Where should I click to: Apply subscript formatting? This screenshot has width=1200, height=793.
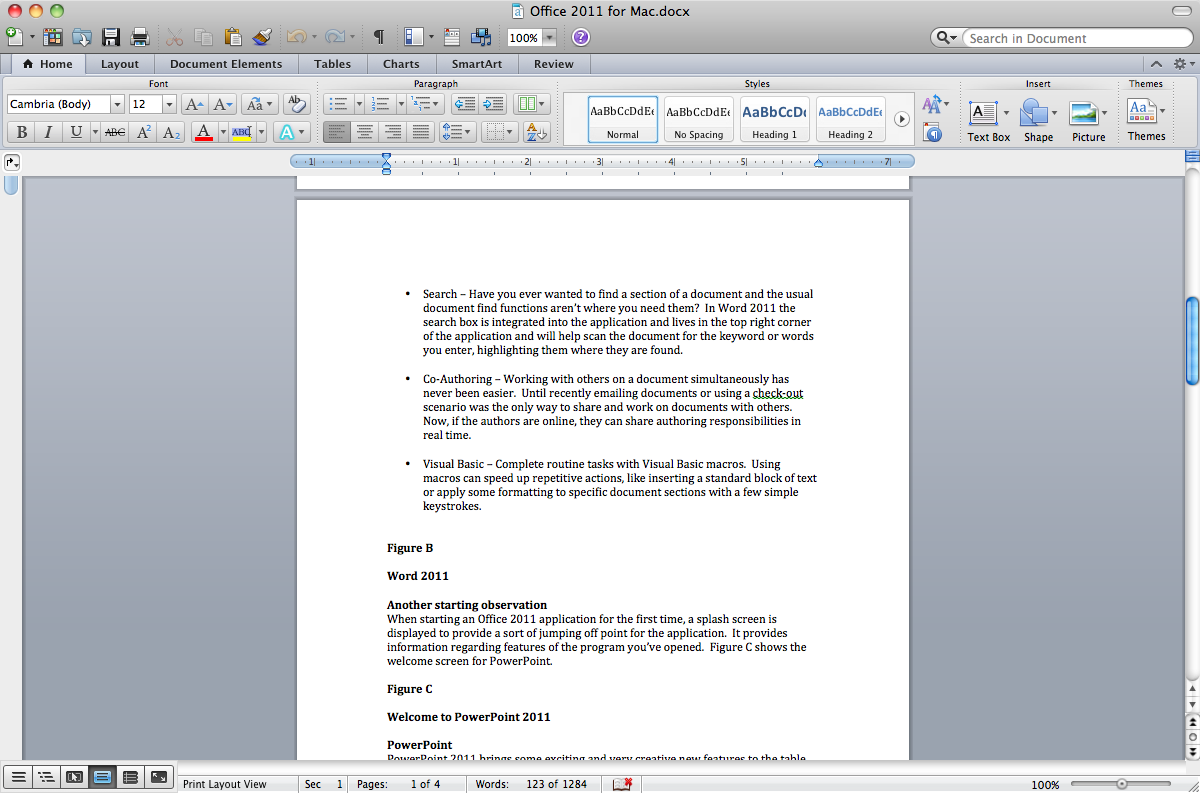coord(172,132)
